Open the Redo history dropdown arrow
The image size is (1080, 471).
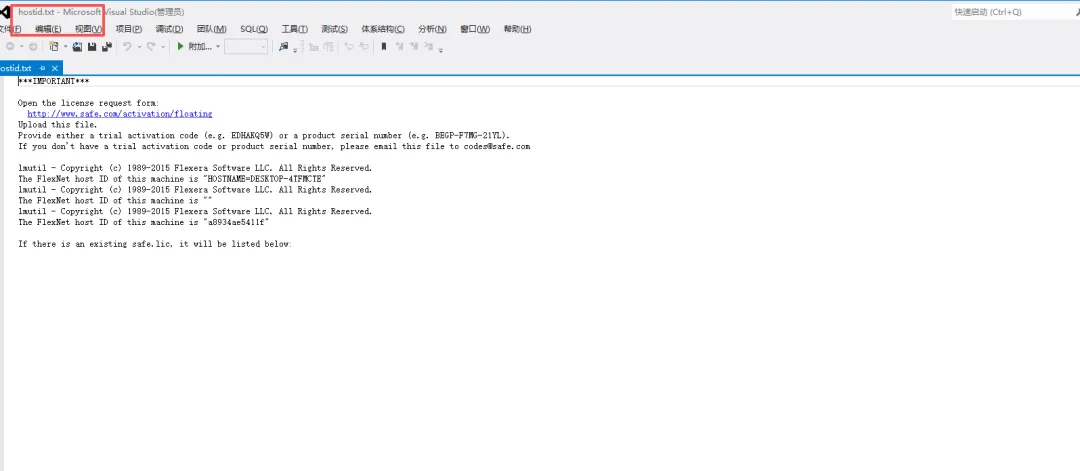(163, 47)
